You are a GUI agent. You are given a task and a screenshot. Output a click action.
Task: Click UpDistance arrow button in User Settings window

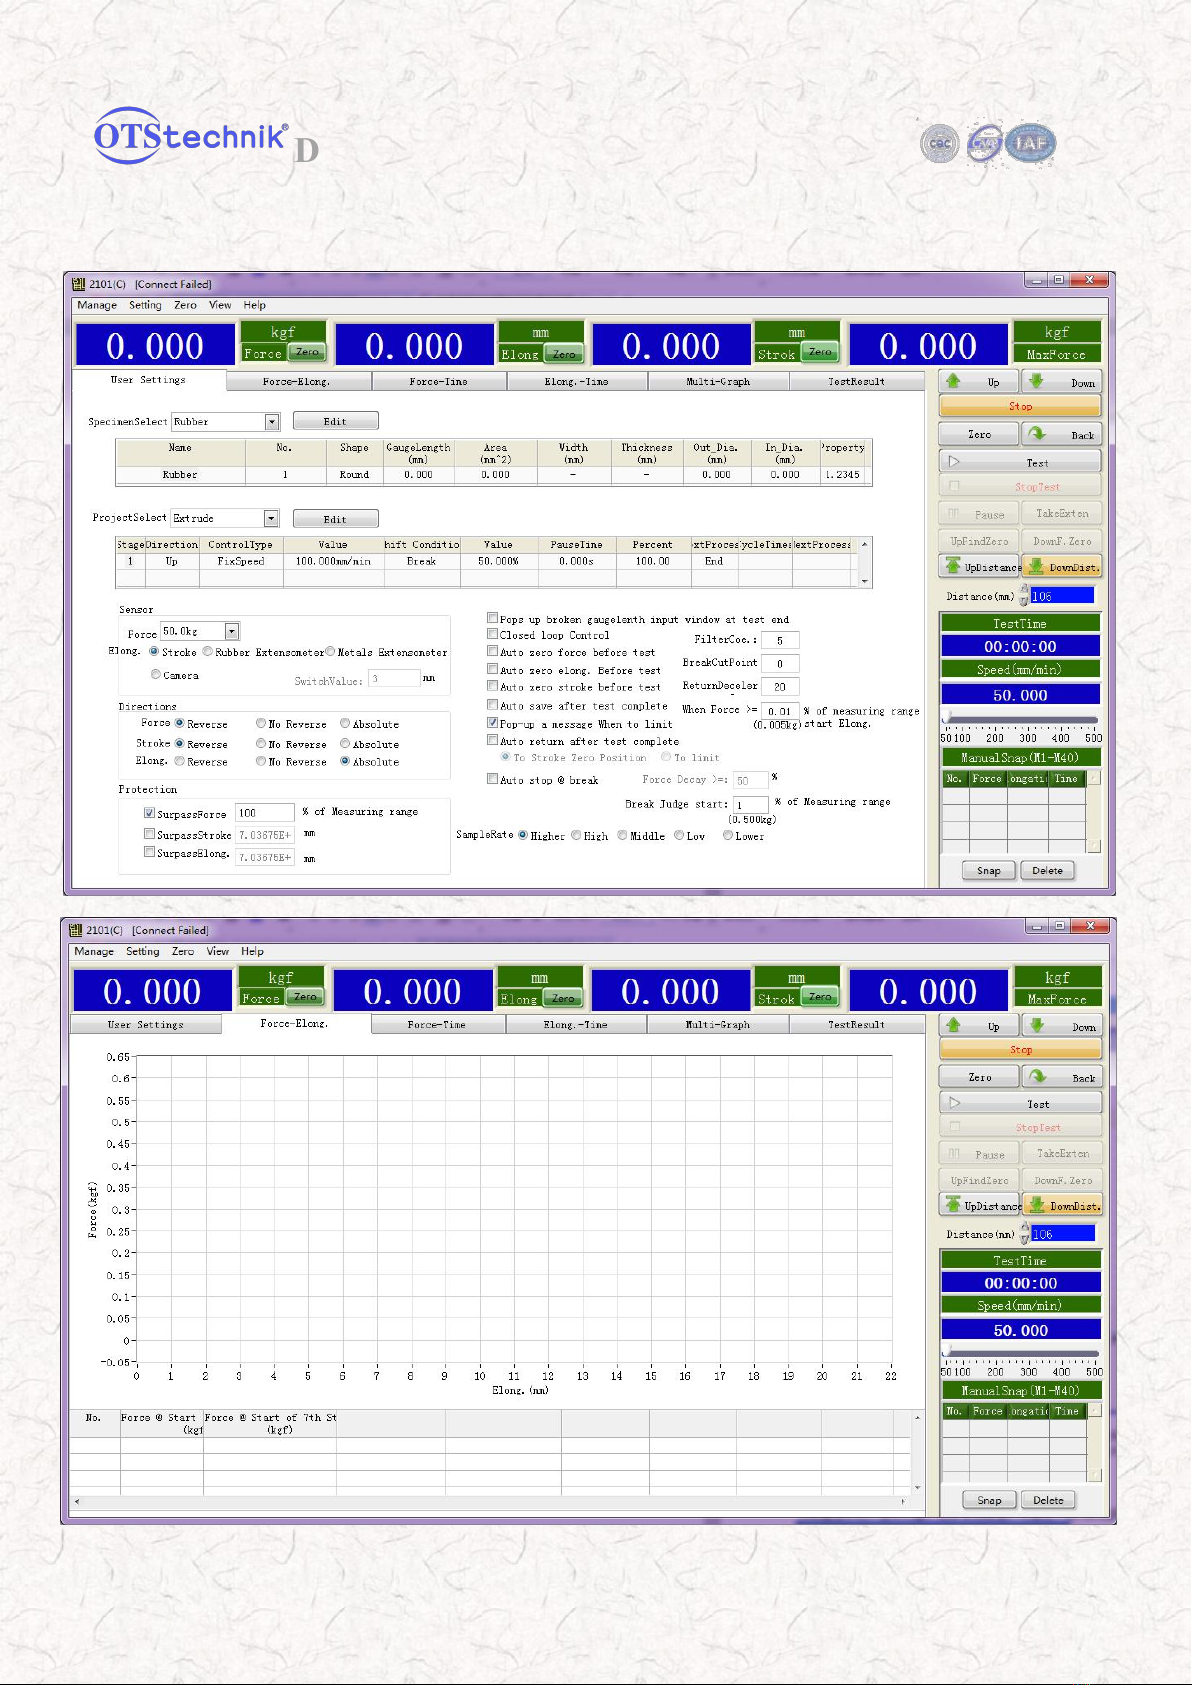click(980, 567)
